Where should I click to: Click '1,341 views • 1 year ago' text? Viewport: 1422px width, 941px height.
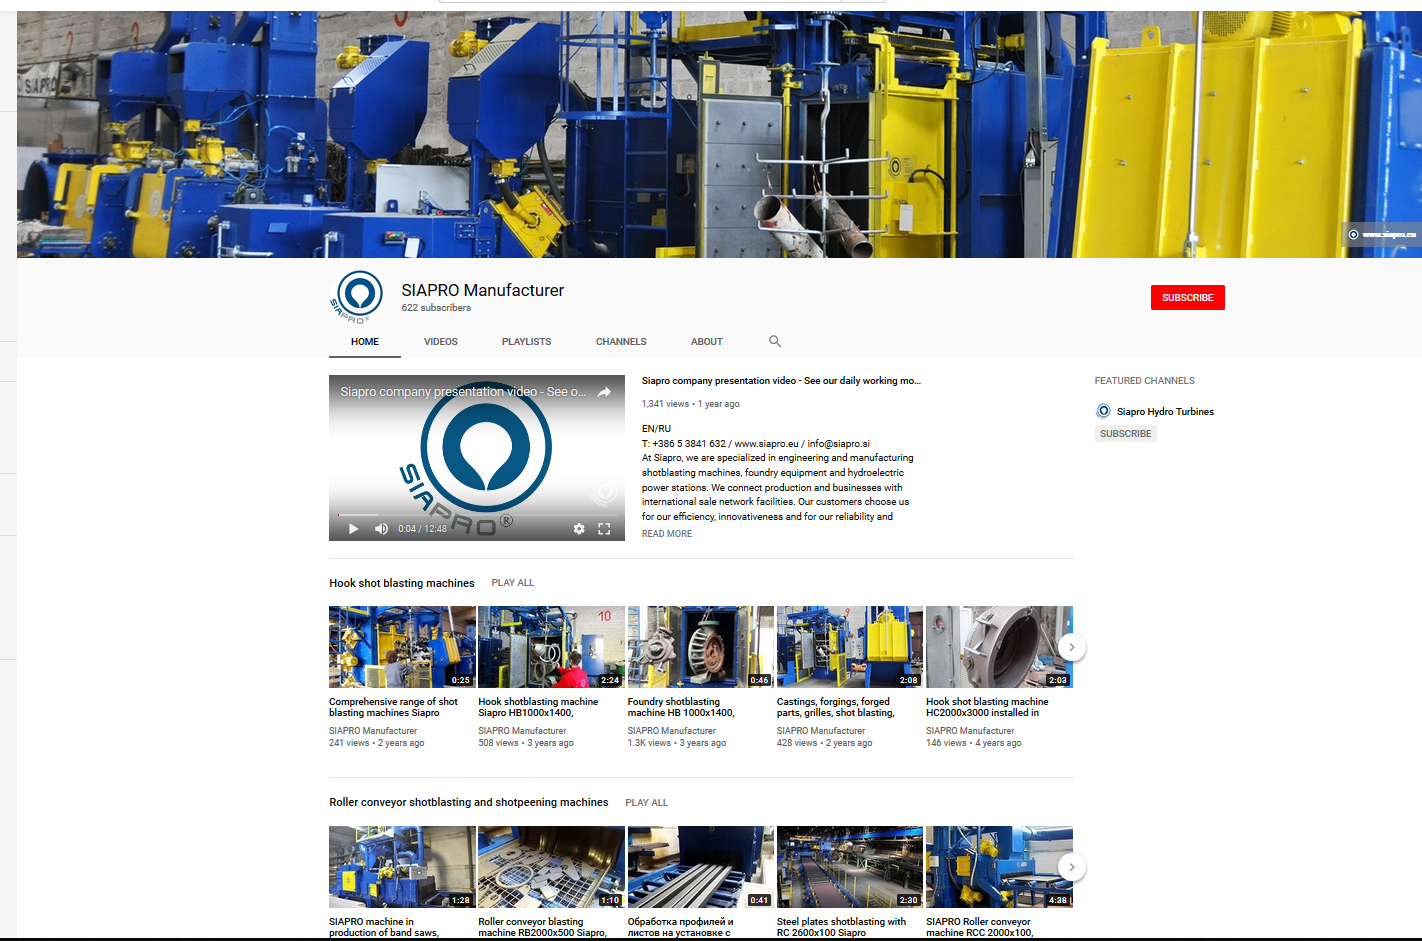pos(690,404)
